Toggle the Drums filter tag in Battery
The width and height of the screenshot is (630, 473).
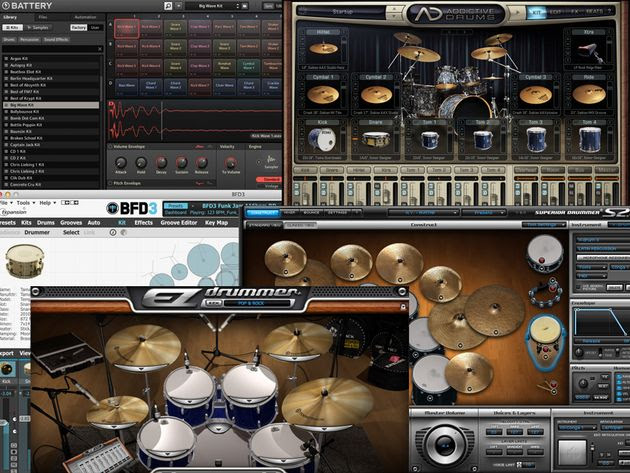point(9,39)
